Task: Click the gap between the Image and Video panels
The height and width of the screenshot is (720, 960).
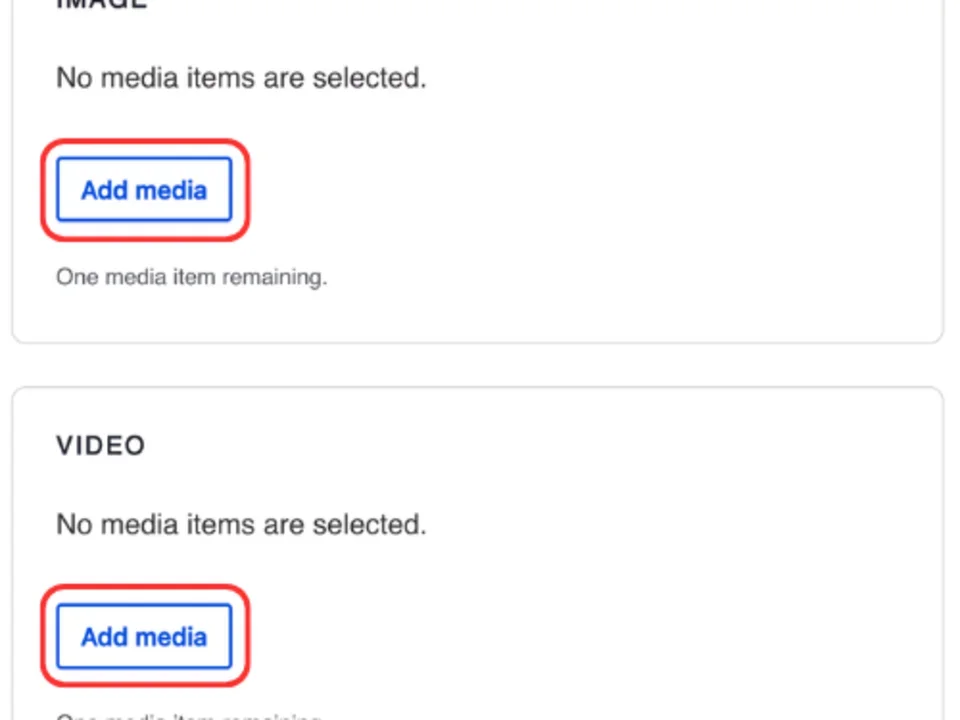Action: tap(478, 365)
